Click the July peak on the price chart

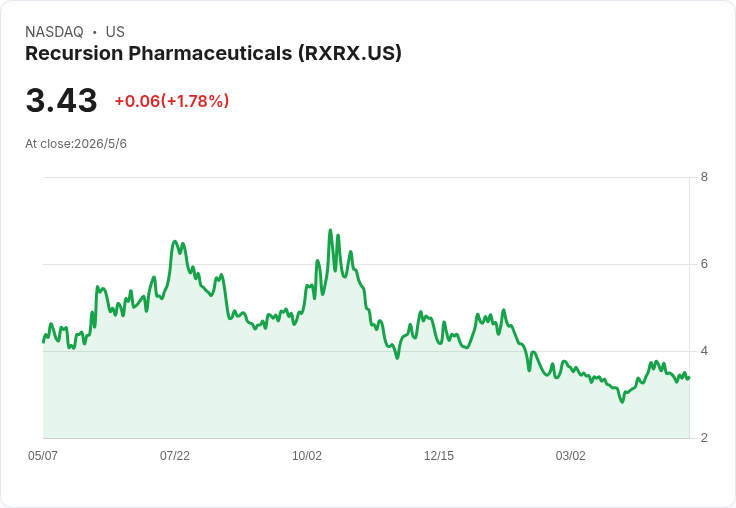click(x=175, y=241)
